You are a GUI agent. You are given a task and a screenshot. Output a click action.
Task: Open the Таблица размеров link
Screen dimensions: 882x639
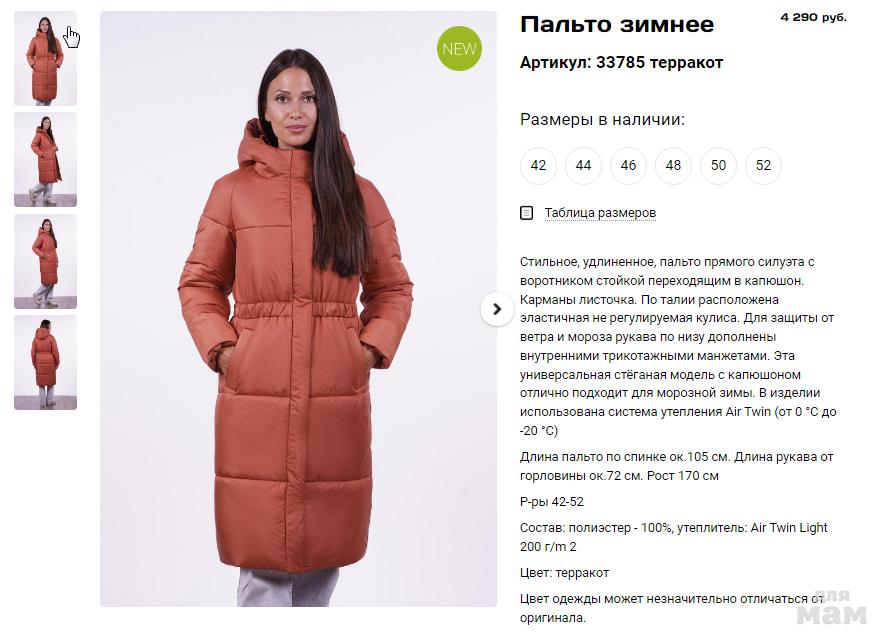pyautogui.click(x=600, y=213)
